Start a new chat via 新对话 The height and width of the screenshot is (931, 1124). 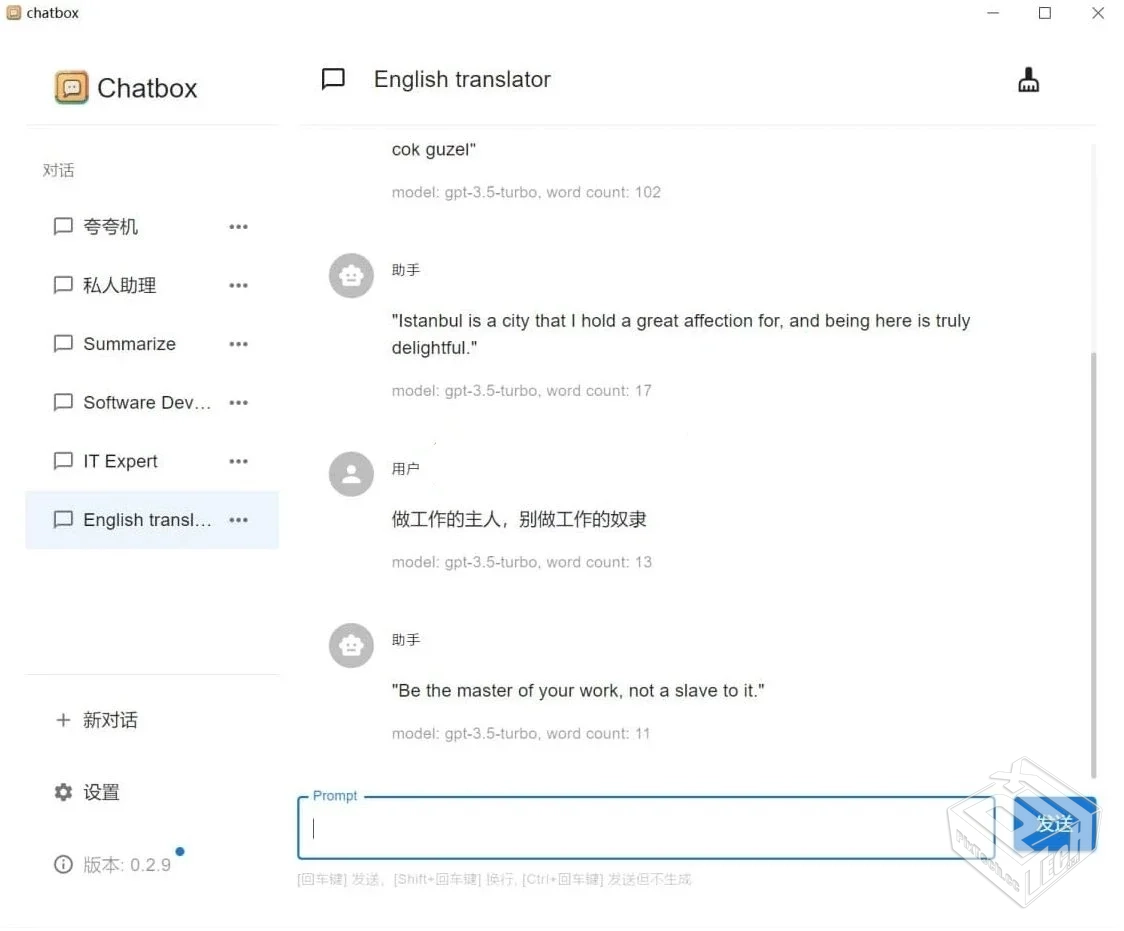108,719
